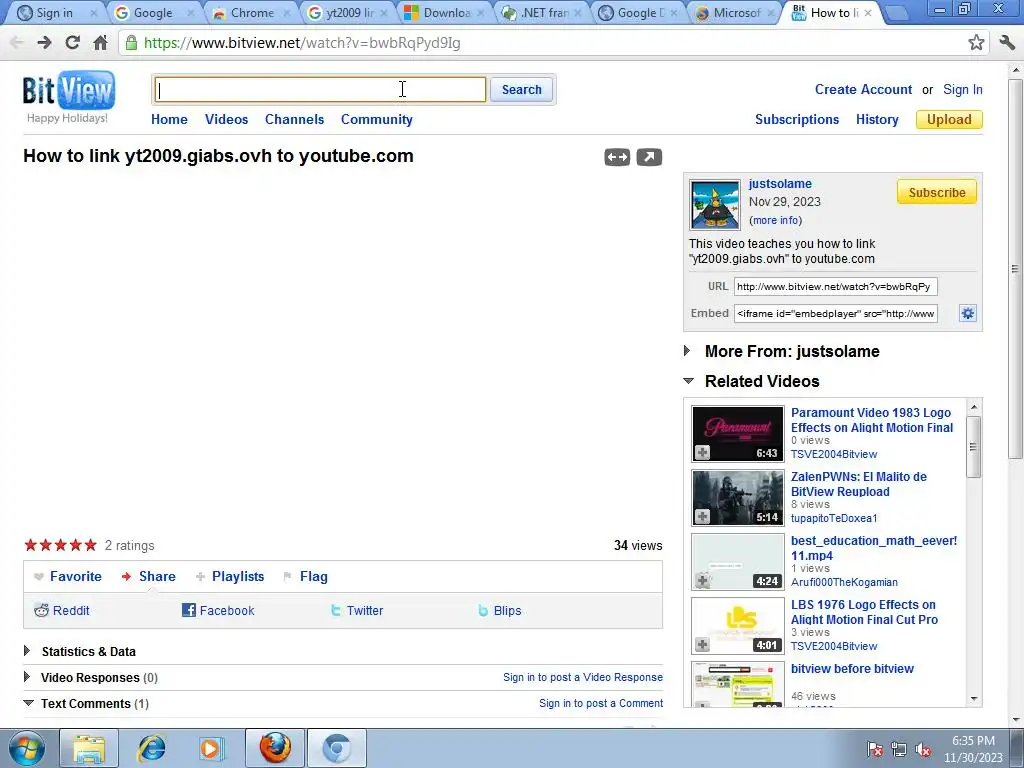Viewport: 1024px width, 768px height.
Task: Toggle the wide player size icon
Action: 617,157
